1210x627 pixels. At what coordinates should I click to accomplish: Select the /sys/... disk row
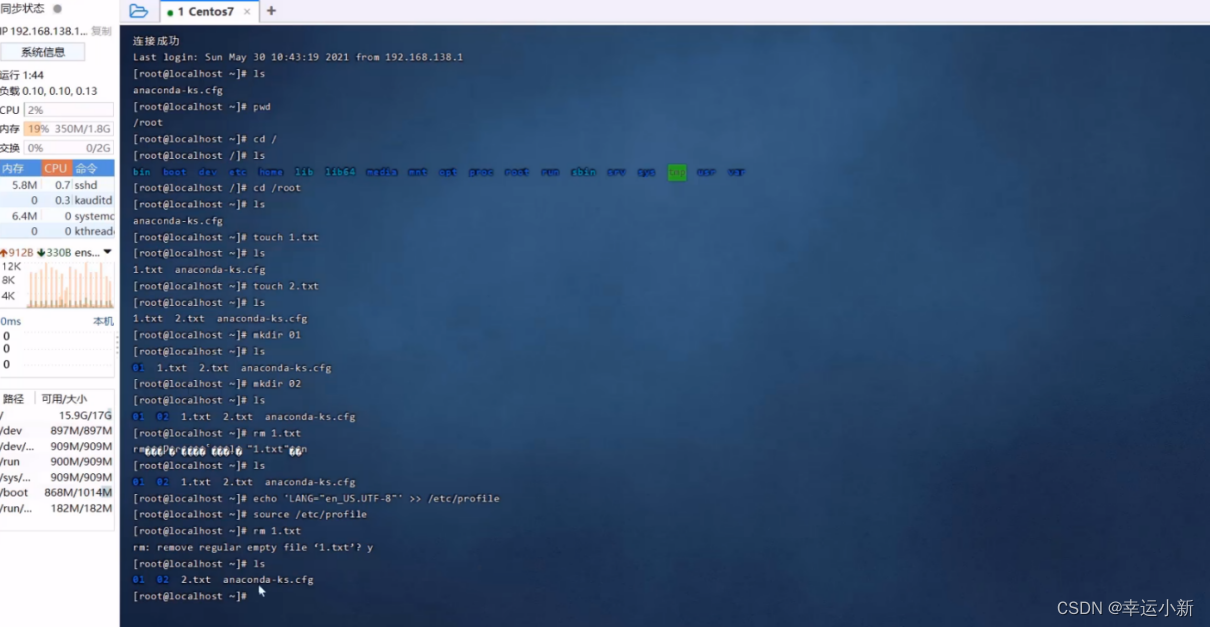(57, 477)
